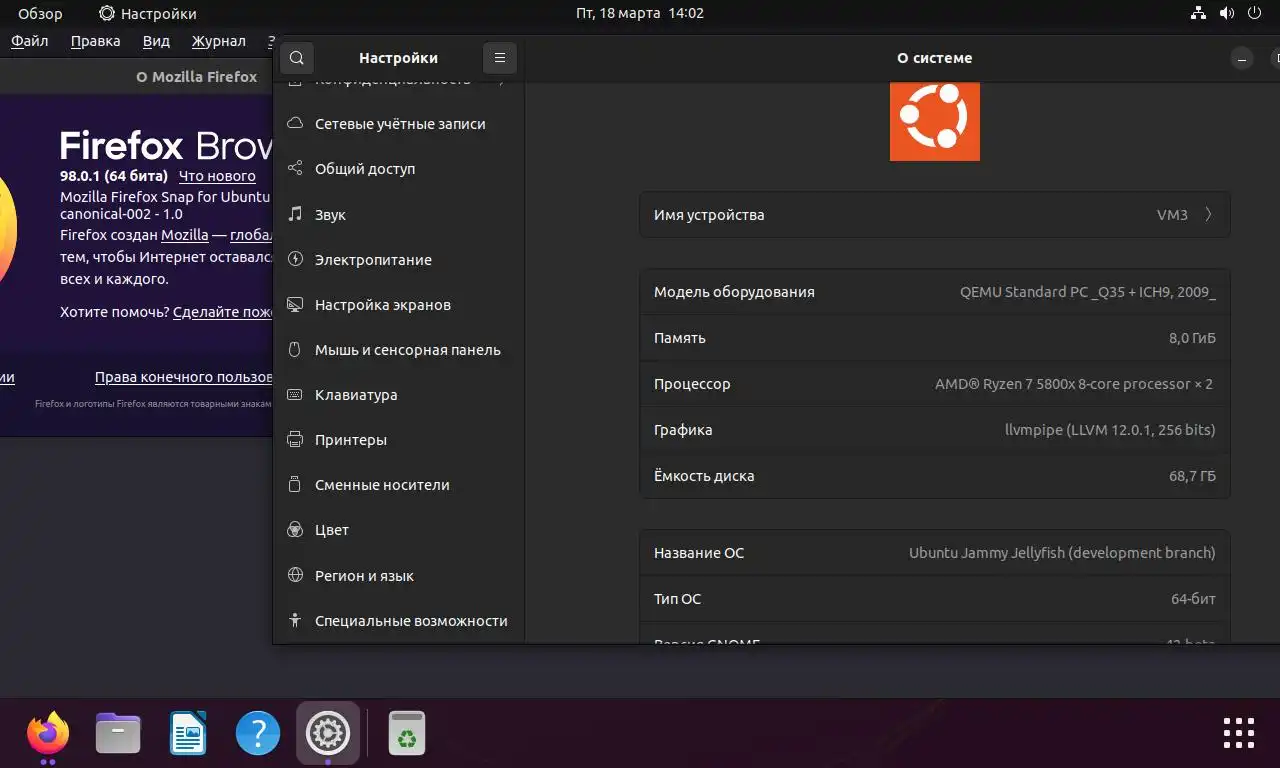This screenshot has height=768, width=1280.
Task: Click the removable media icon for Сменные носители
Action: click(295, 485)
